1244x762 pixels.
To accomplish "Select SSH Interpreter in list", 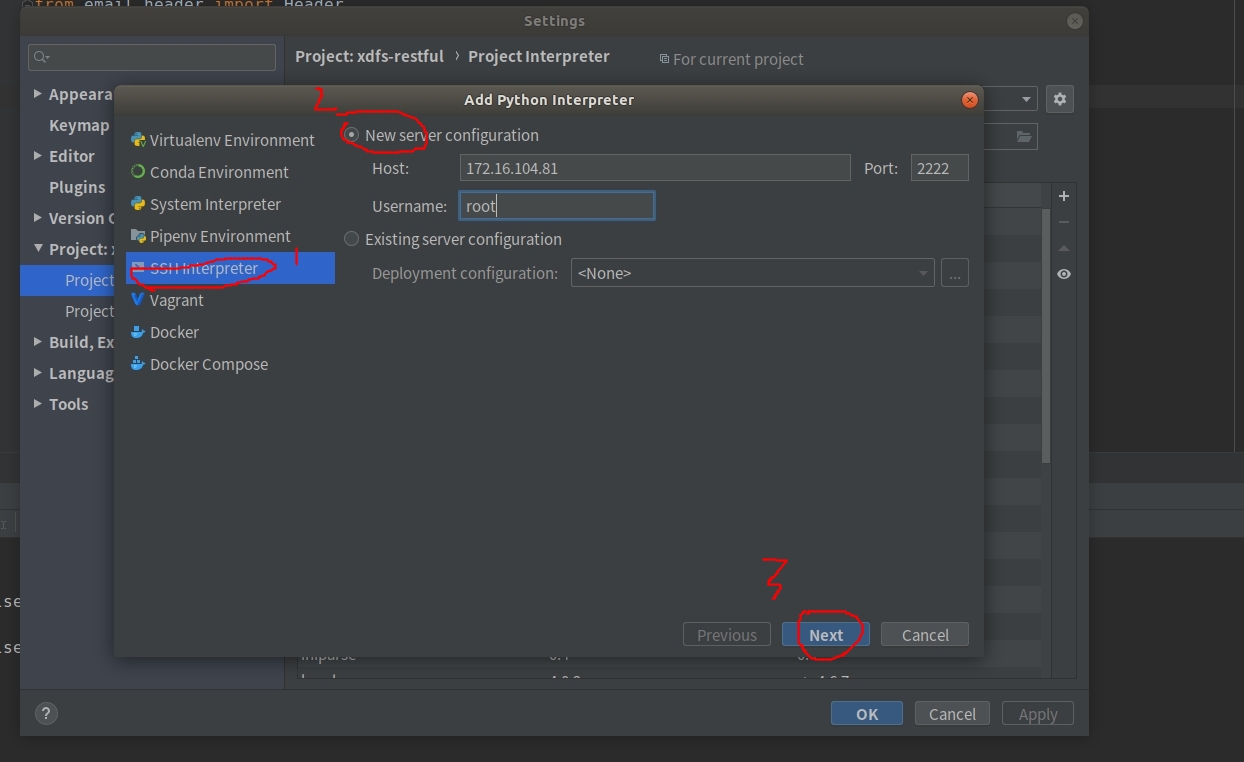I will [x=230, y=268].
